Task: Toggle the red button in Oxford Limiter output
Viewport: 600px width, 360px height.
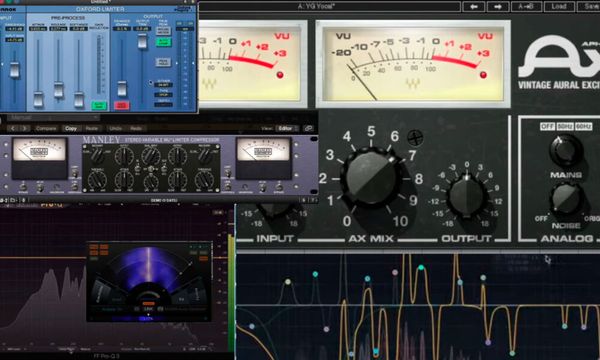Action: tap(122, 105)
